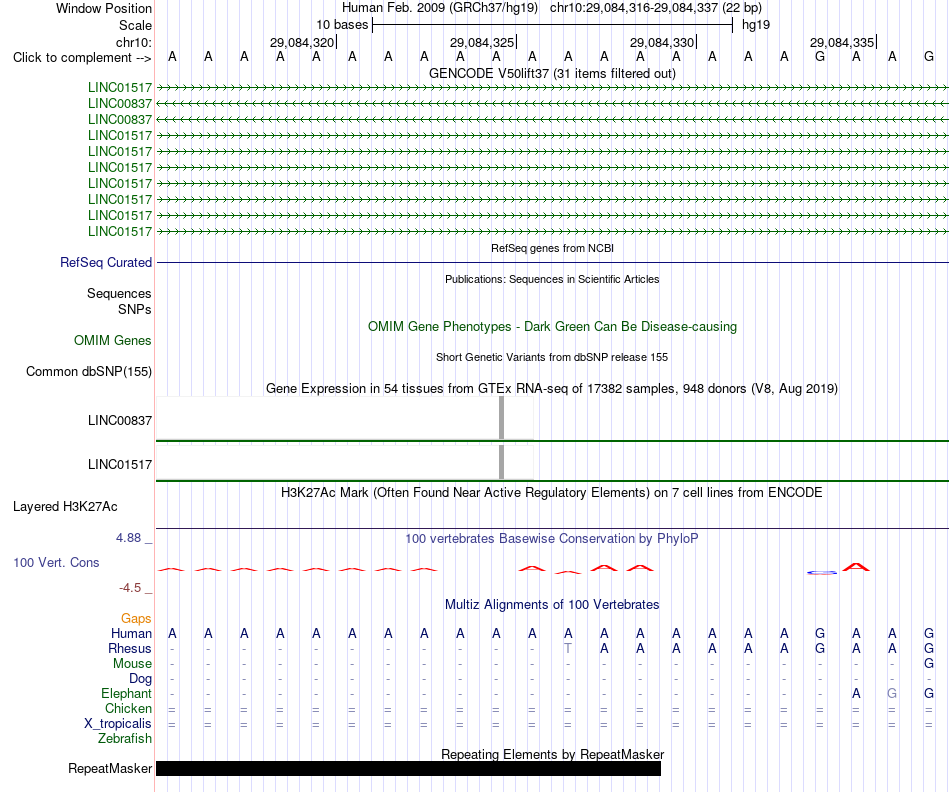
Task: Click the OMIM Genes track label
Action: (x=112, y=341)
